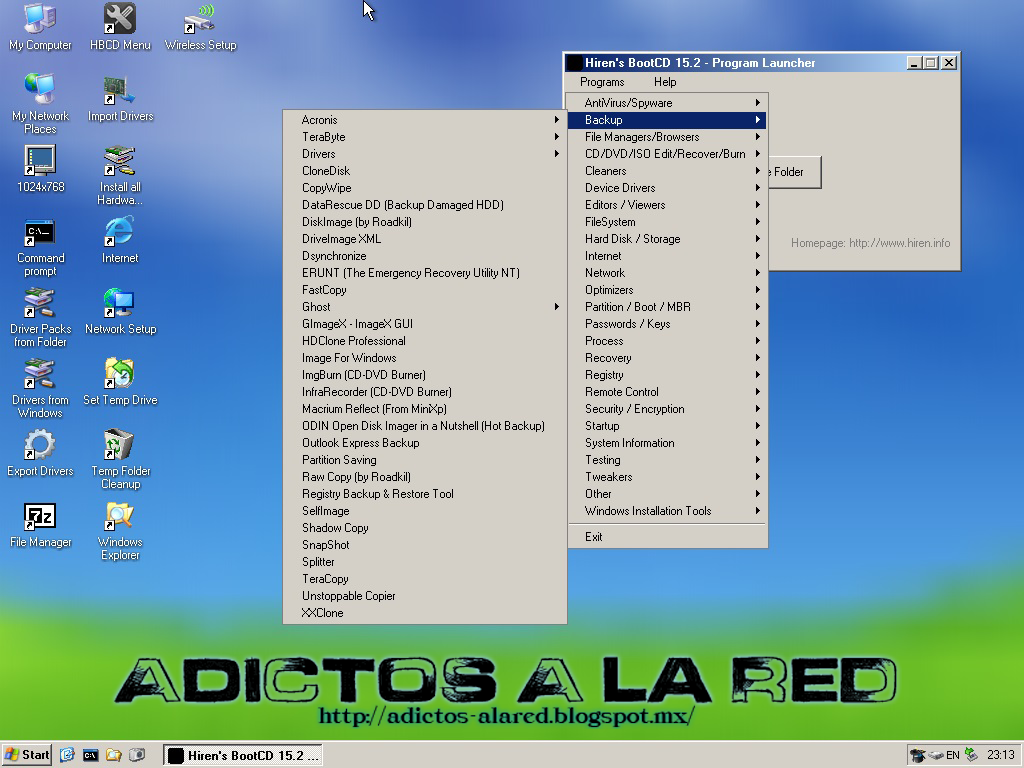Open the Internet desktop shortcut
The width and height of the screenshot is (1024, 768).
click(x=120, y=240)
